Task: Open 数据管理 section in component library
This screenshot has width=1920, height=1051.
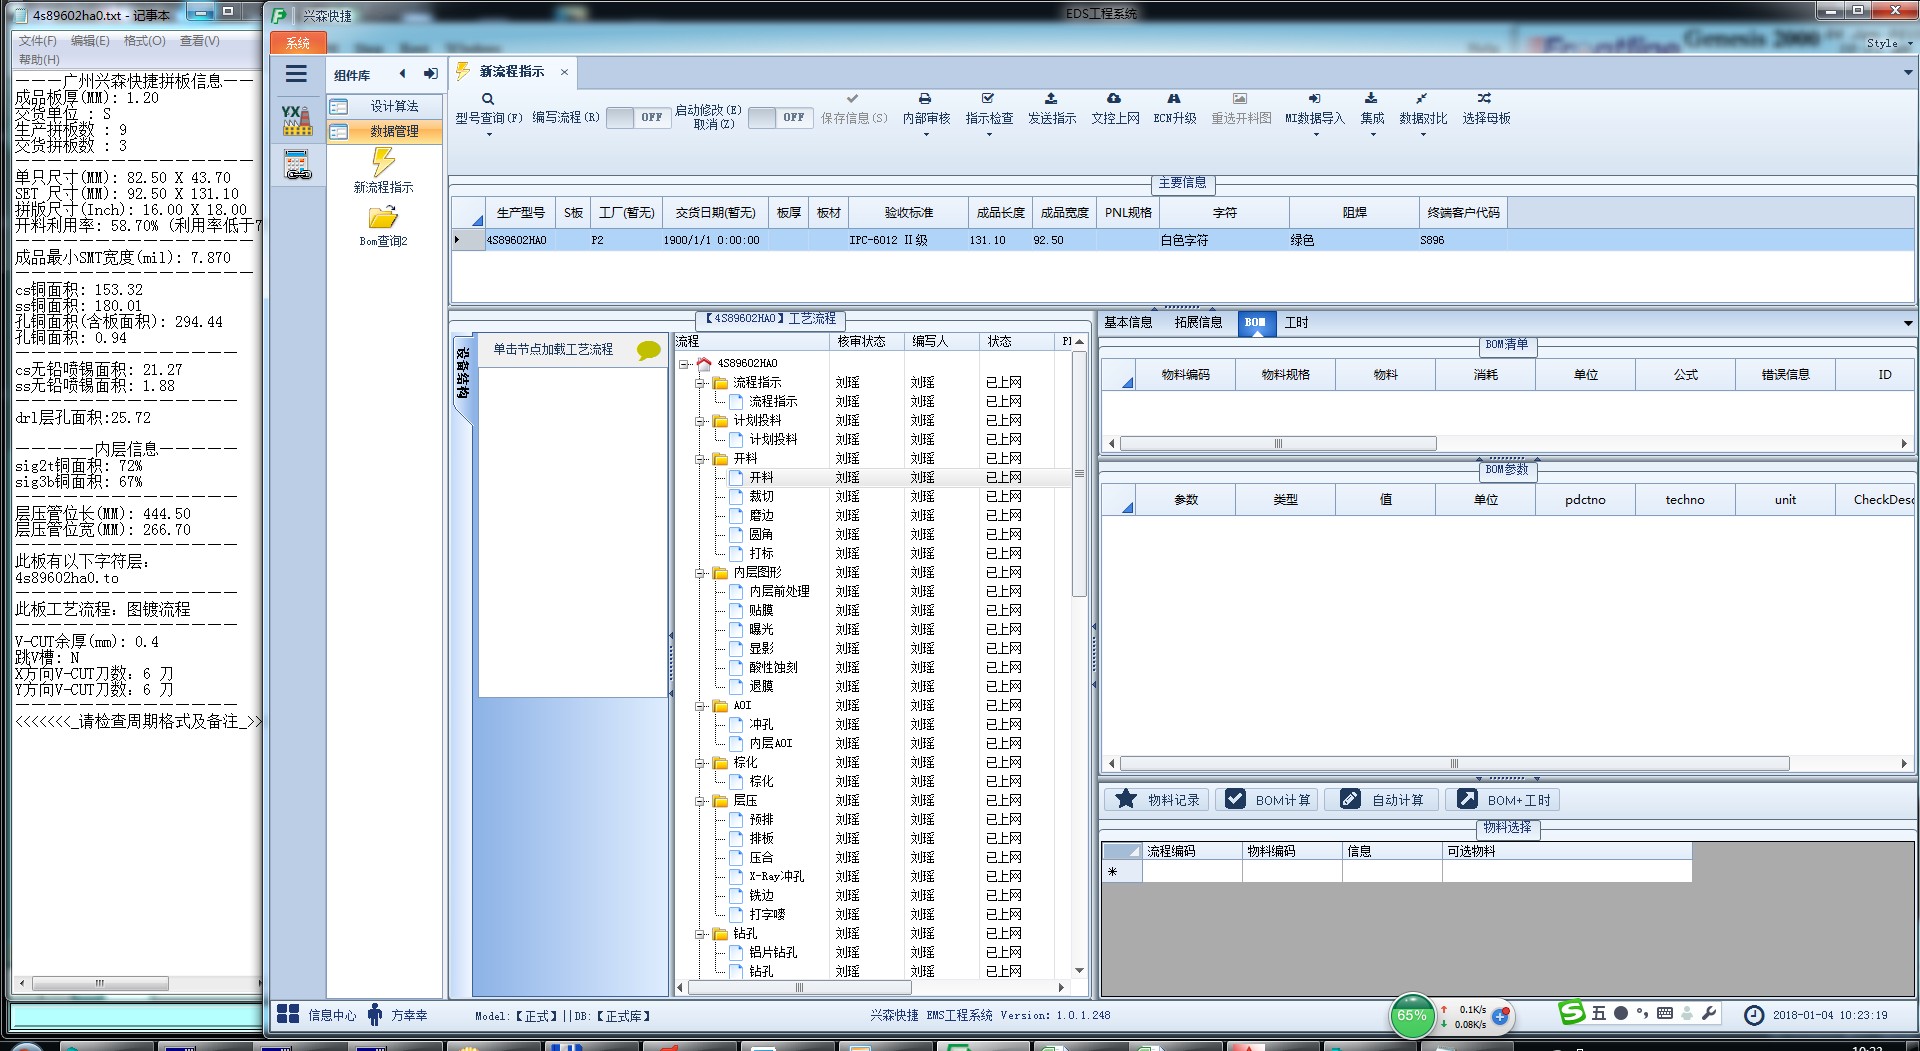Action: click(x=385, y=131)
